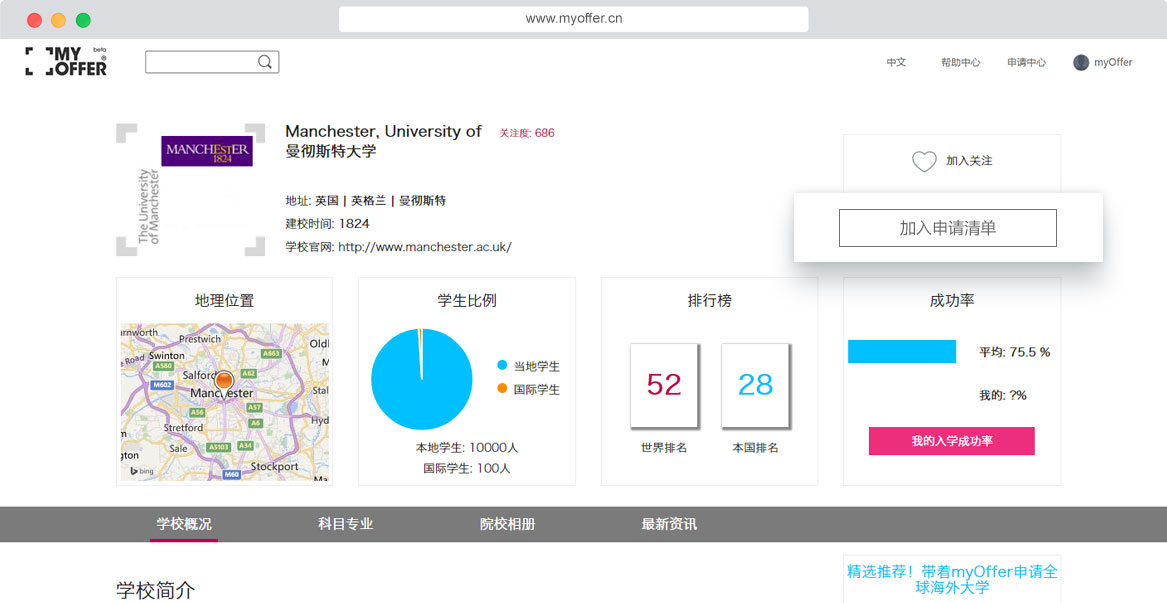The image size is (1167, 603).
Task: Open 帮助中心 help center
Action: pos(960,63)
